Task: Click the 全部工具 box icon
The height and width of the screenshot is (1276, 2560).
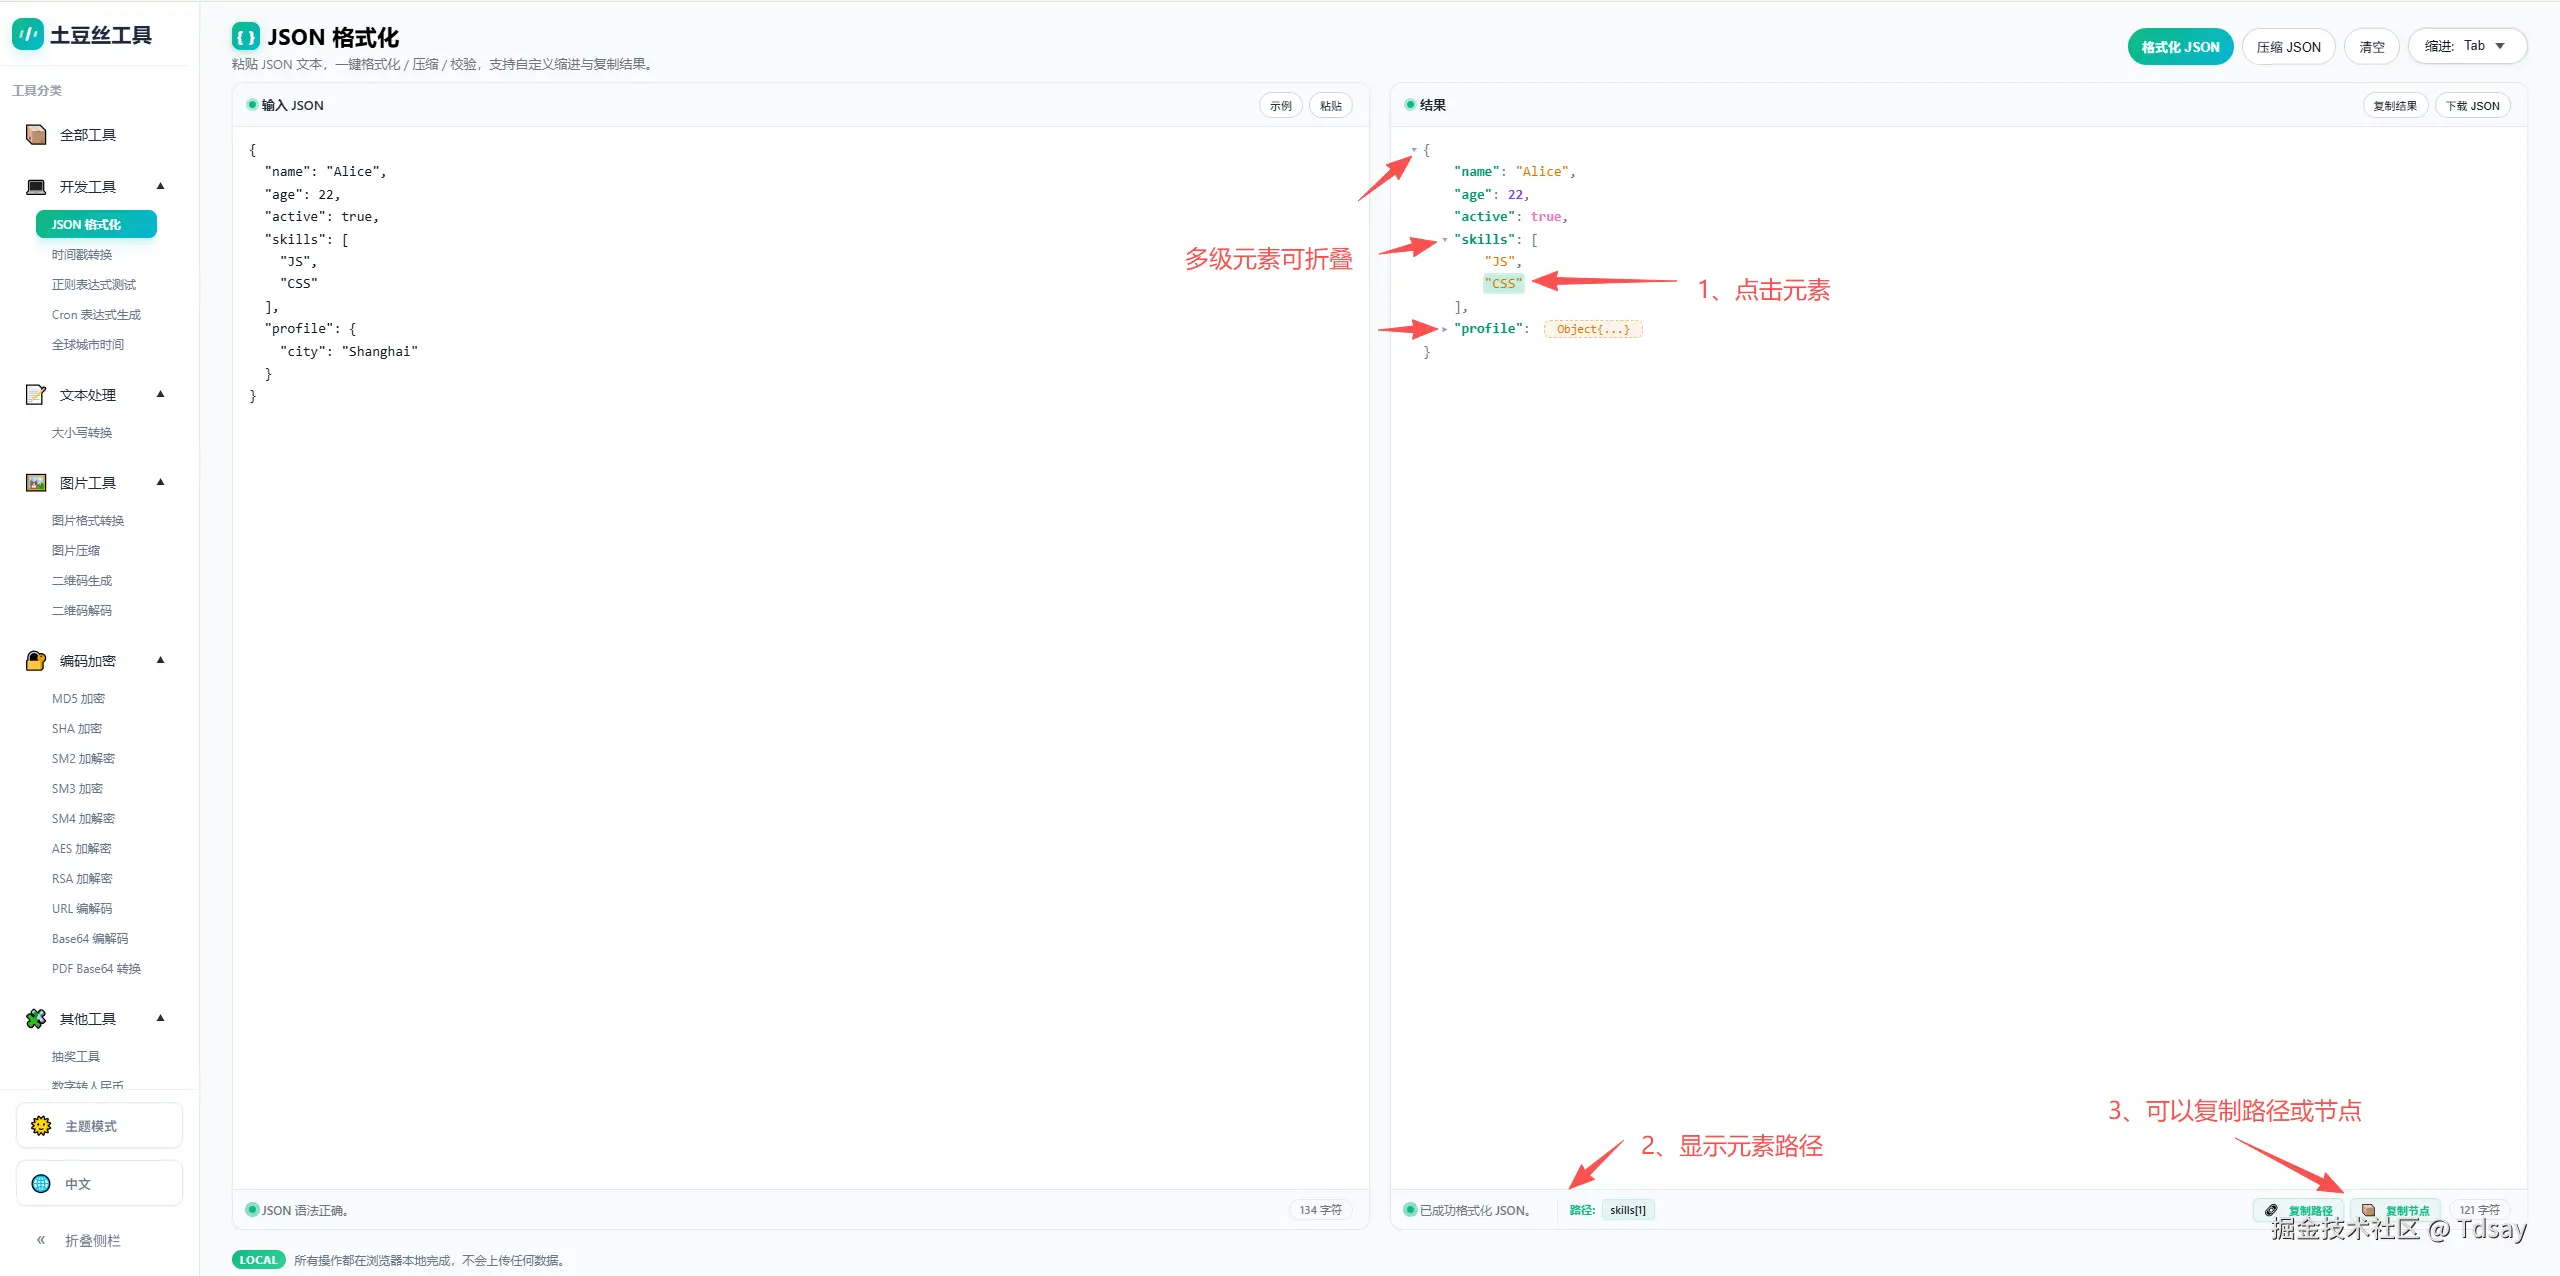Action: tap(36, 135)
